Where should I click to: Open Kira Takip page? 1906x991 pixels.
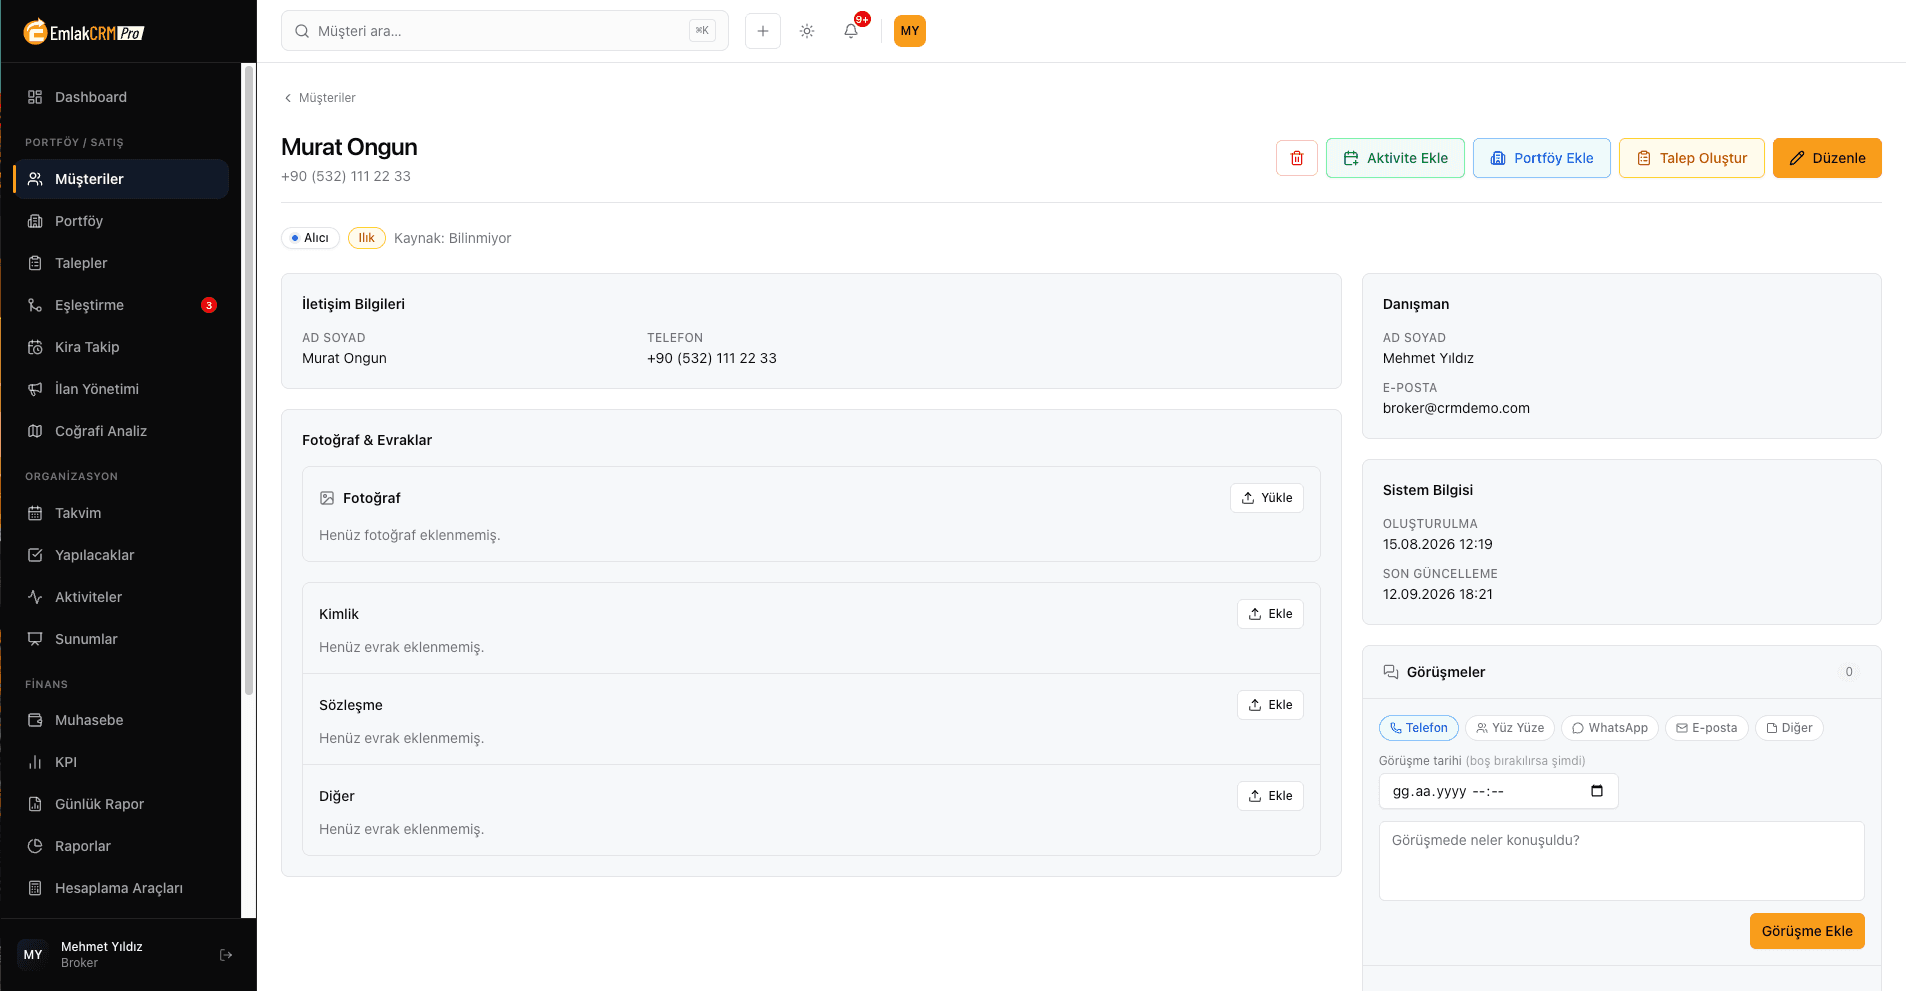pyautogui.click(x=121, y=347)
